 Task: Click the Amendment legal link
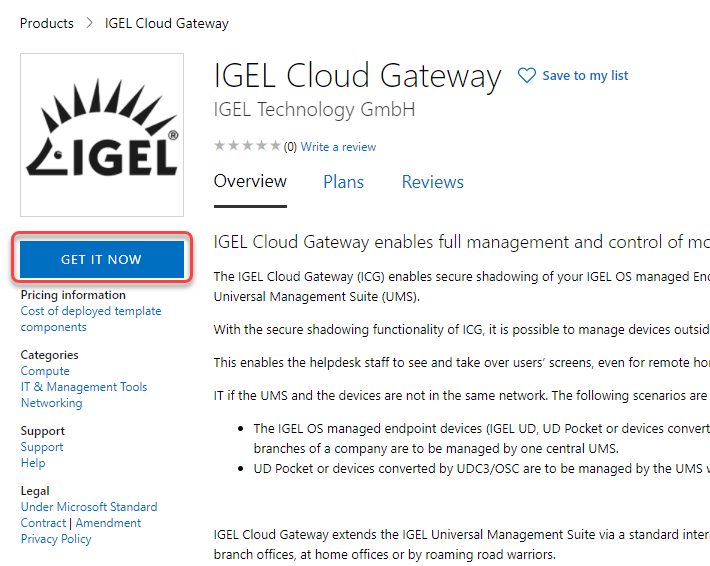(x=109, y=523)
